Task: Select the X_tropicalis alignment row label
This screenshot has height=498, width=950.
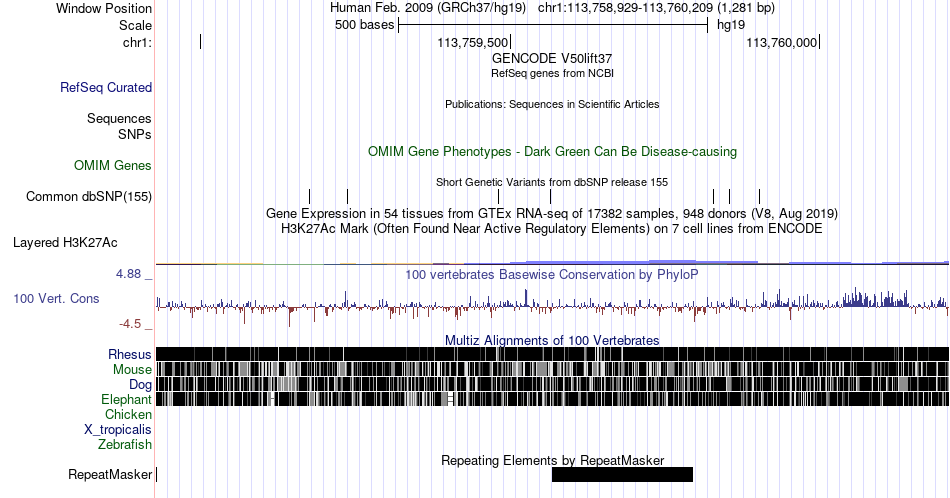Action: point(118,430)
